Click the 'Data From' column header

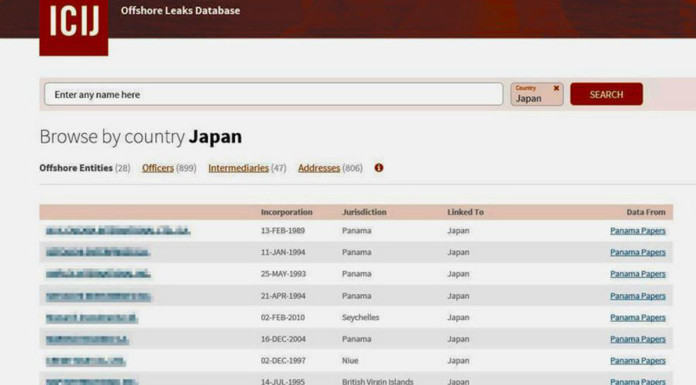coord(646,212)
